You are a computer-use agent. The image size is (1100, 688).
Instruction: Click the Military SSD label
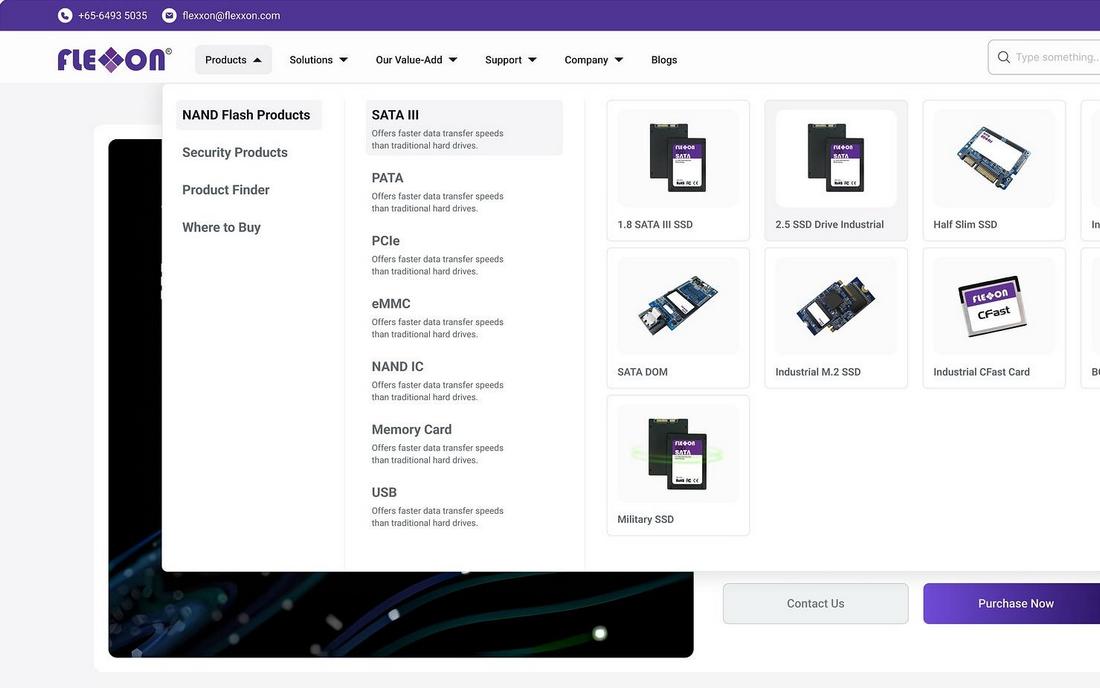pos(645,519)
